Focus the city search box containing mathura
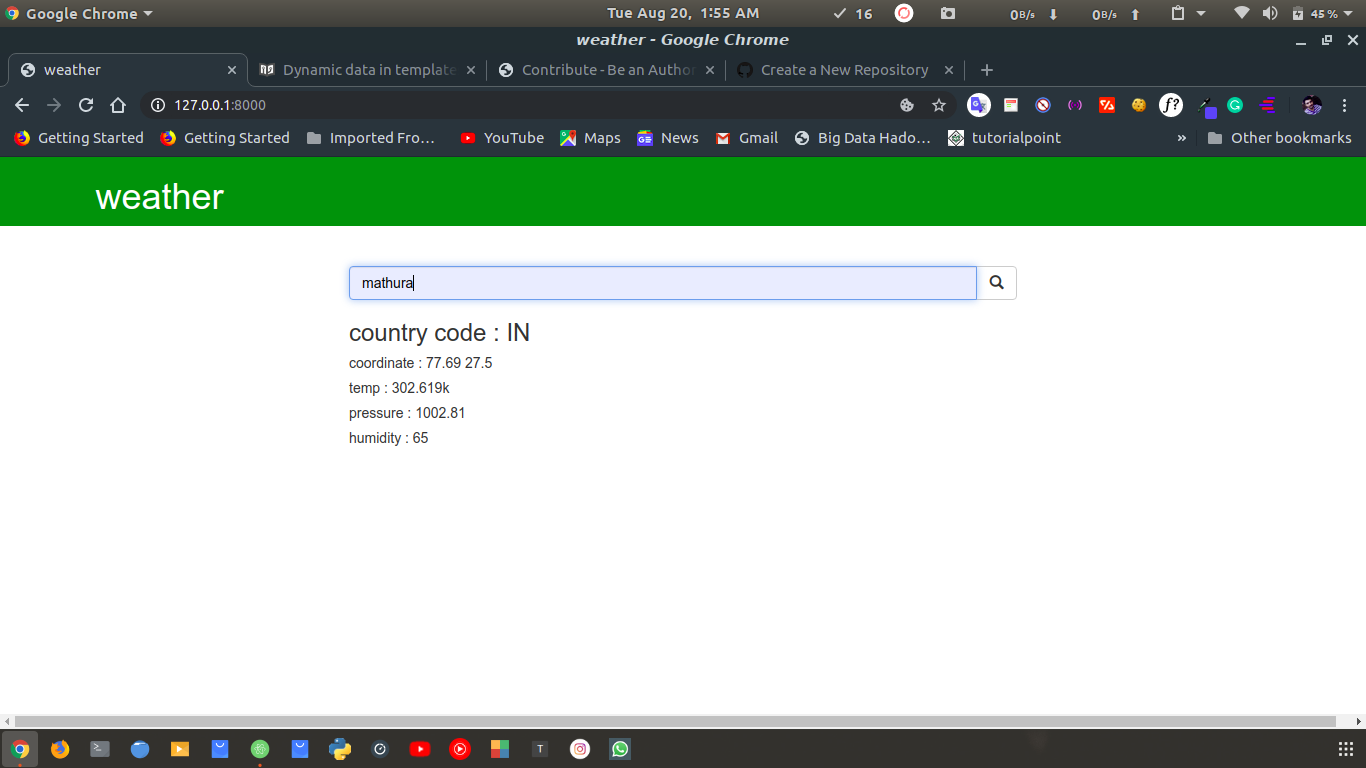1366x768 pixels. coord(663,283)
